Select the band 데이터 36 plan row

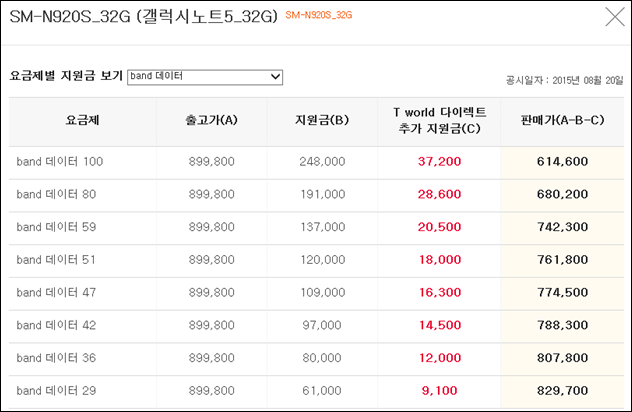(316, 358)
